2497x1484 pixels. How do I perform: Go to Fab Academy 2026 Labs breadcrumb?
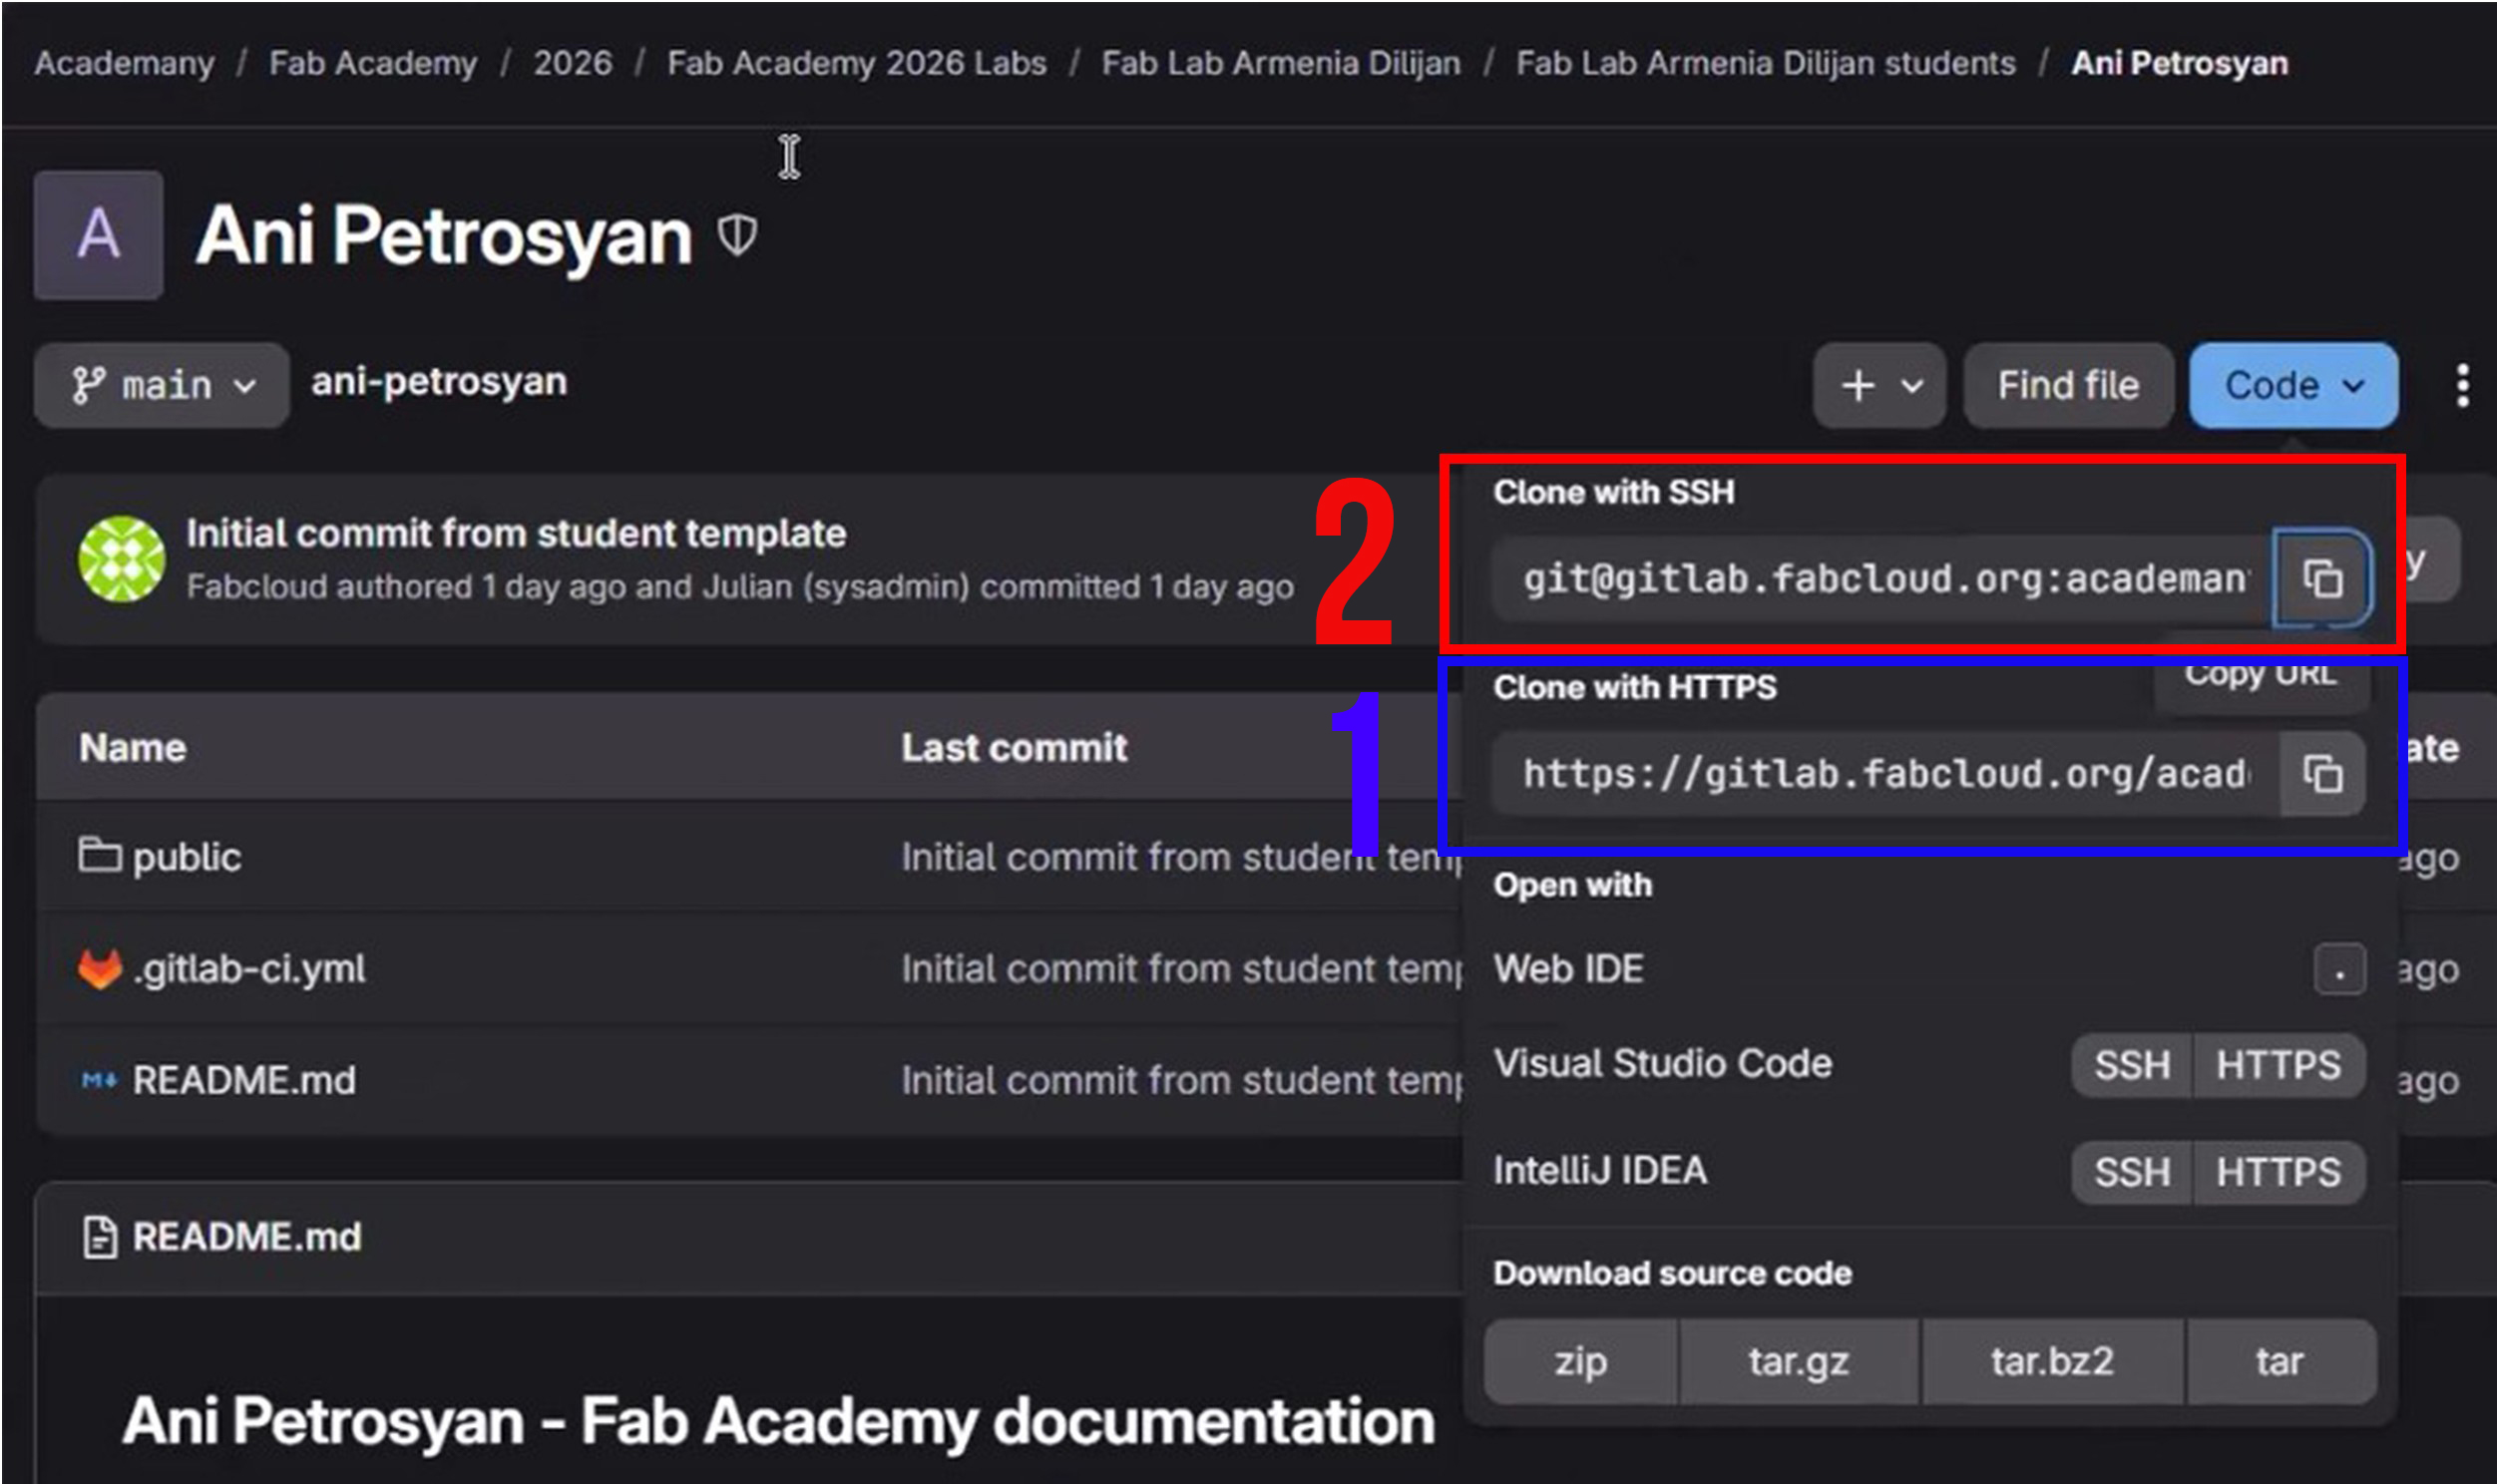(x=856, y=63)
